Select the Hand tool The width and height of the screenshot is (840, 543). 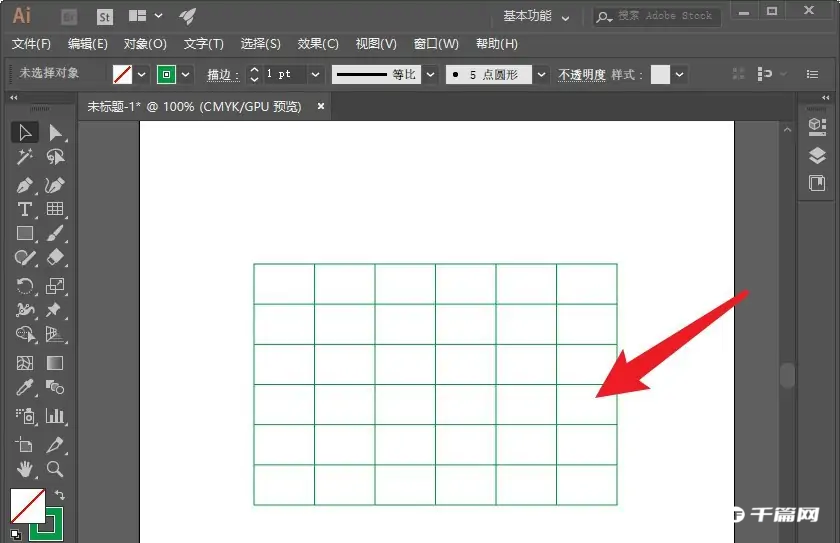(25, 469)
